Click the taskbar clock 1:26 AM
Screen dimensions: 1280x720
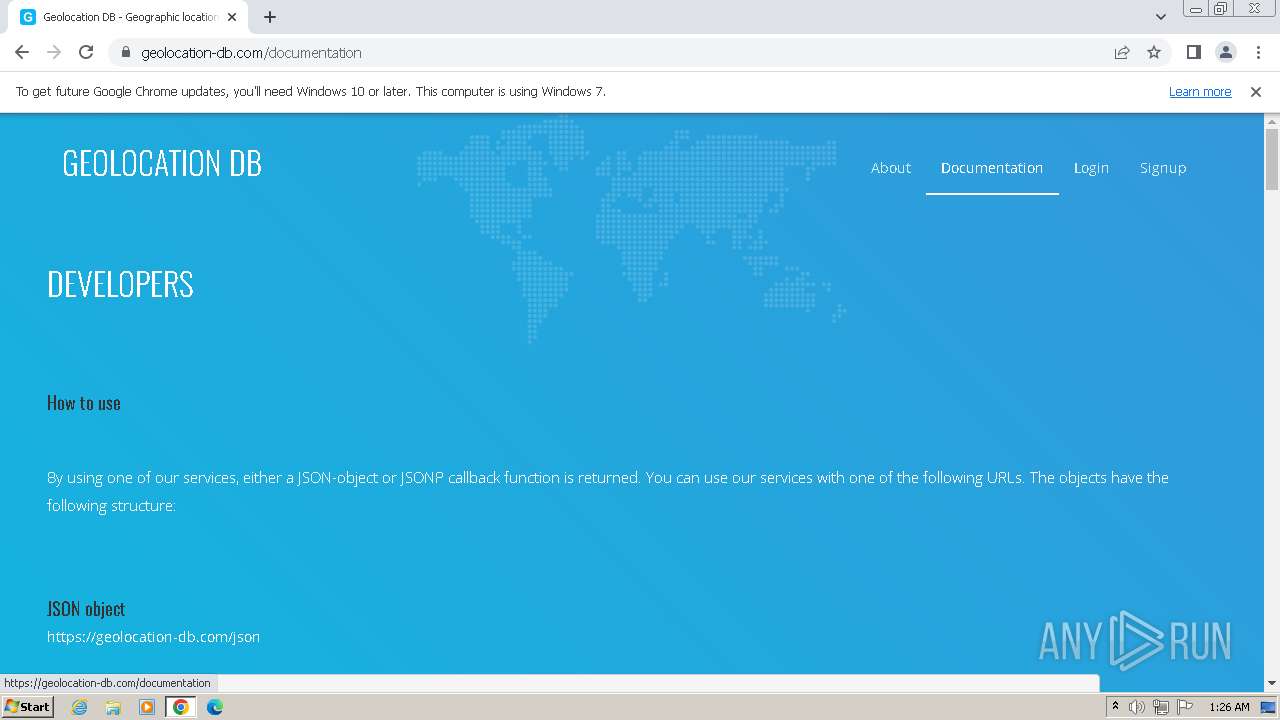click(x=1229, y=707)
